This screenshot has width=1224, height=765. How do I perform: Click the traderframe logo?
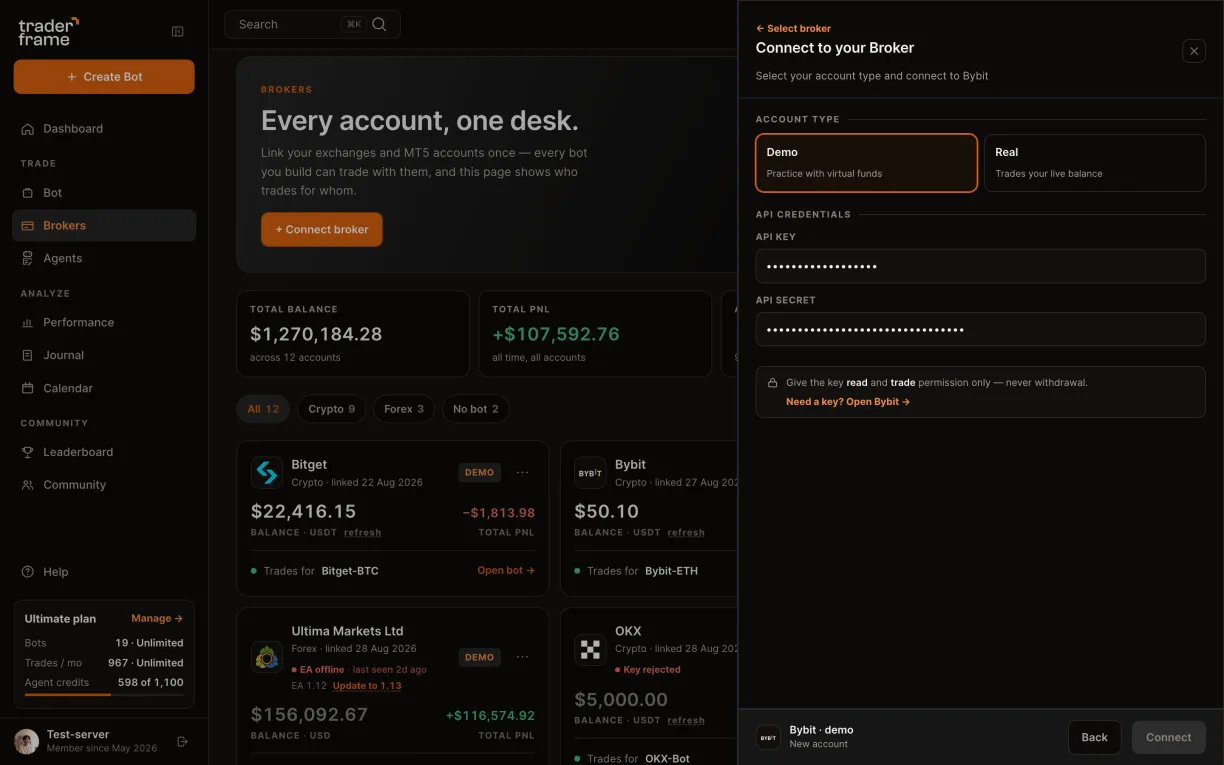pos(48,31)
